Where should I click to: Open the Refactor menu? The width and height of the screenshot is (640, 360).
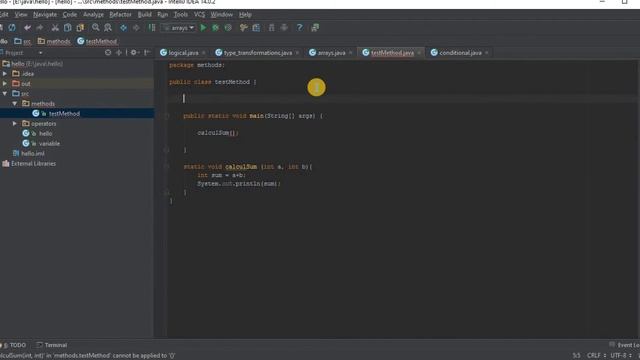click(120, 15)
